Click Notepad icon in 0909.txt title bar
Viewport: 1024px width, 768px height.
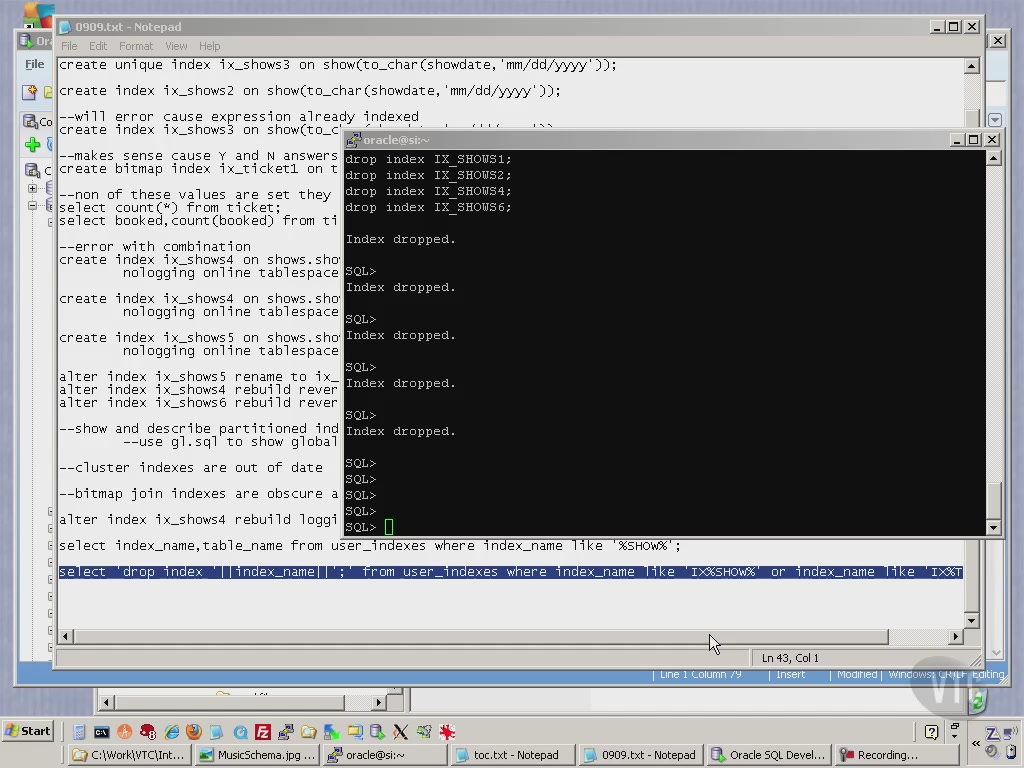pyautogui.click(x=65, y=27)
